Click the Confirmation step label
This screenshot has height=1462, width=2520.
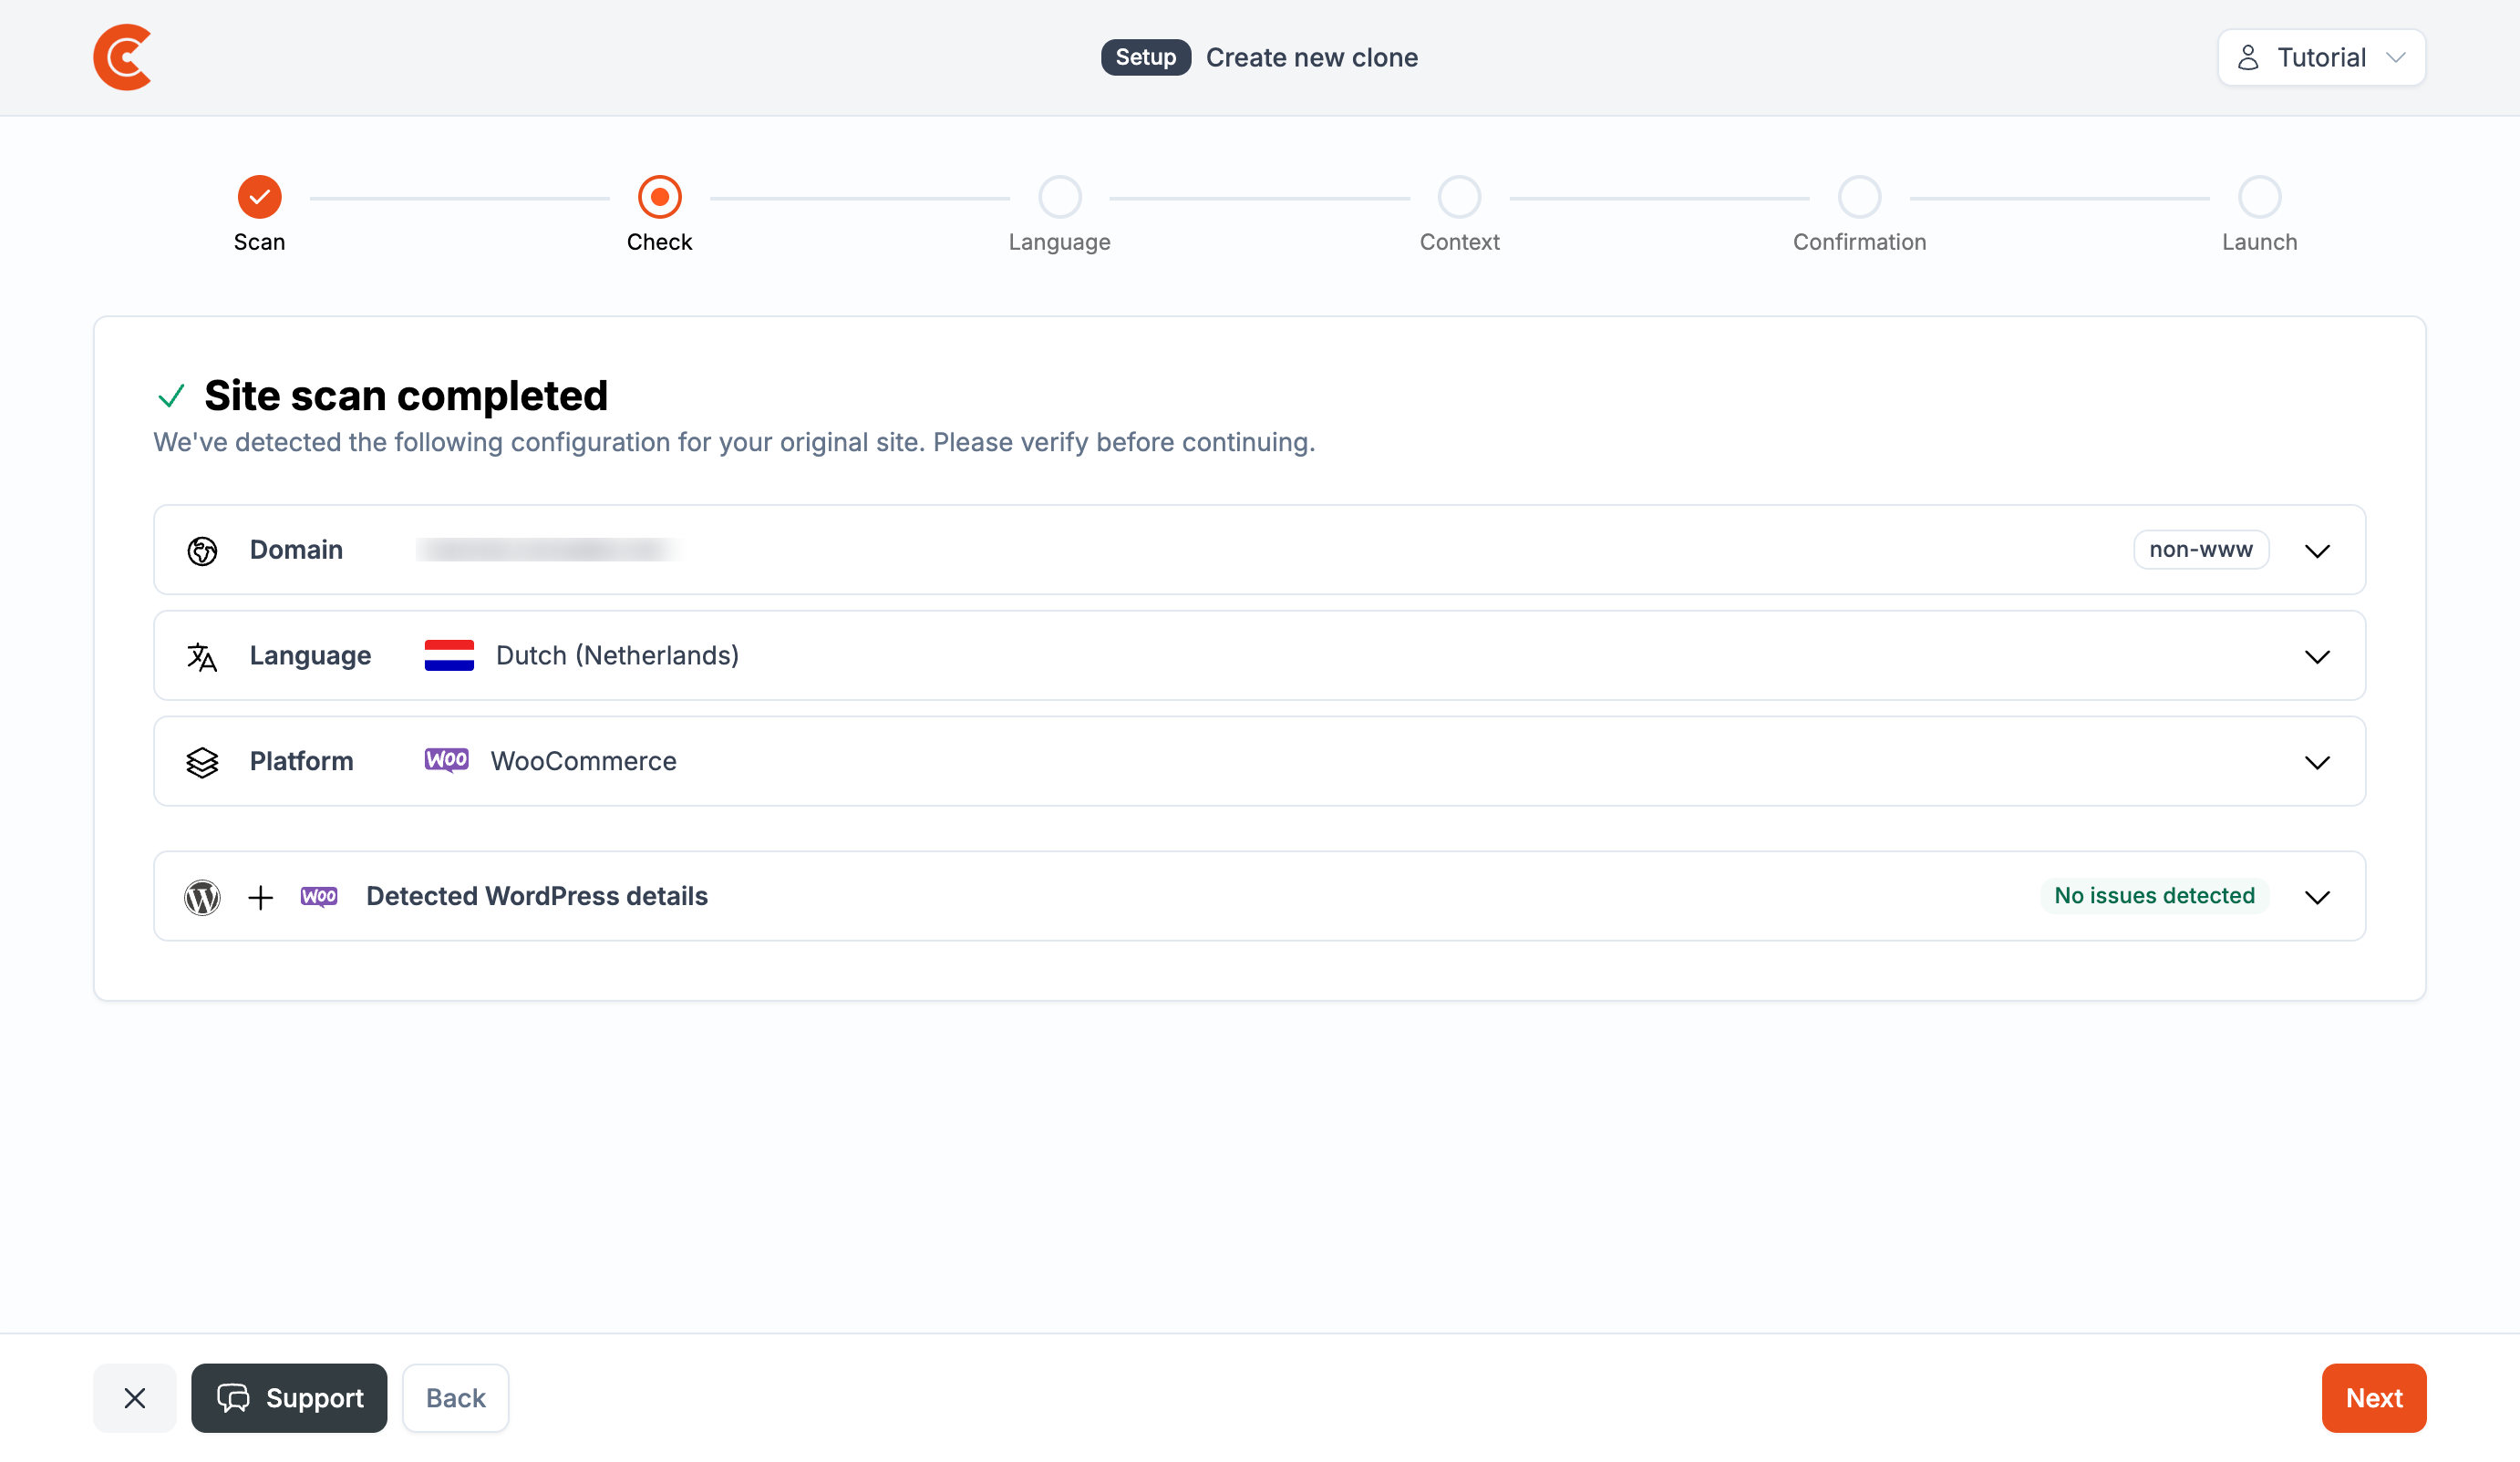coord(1859,242)
